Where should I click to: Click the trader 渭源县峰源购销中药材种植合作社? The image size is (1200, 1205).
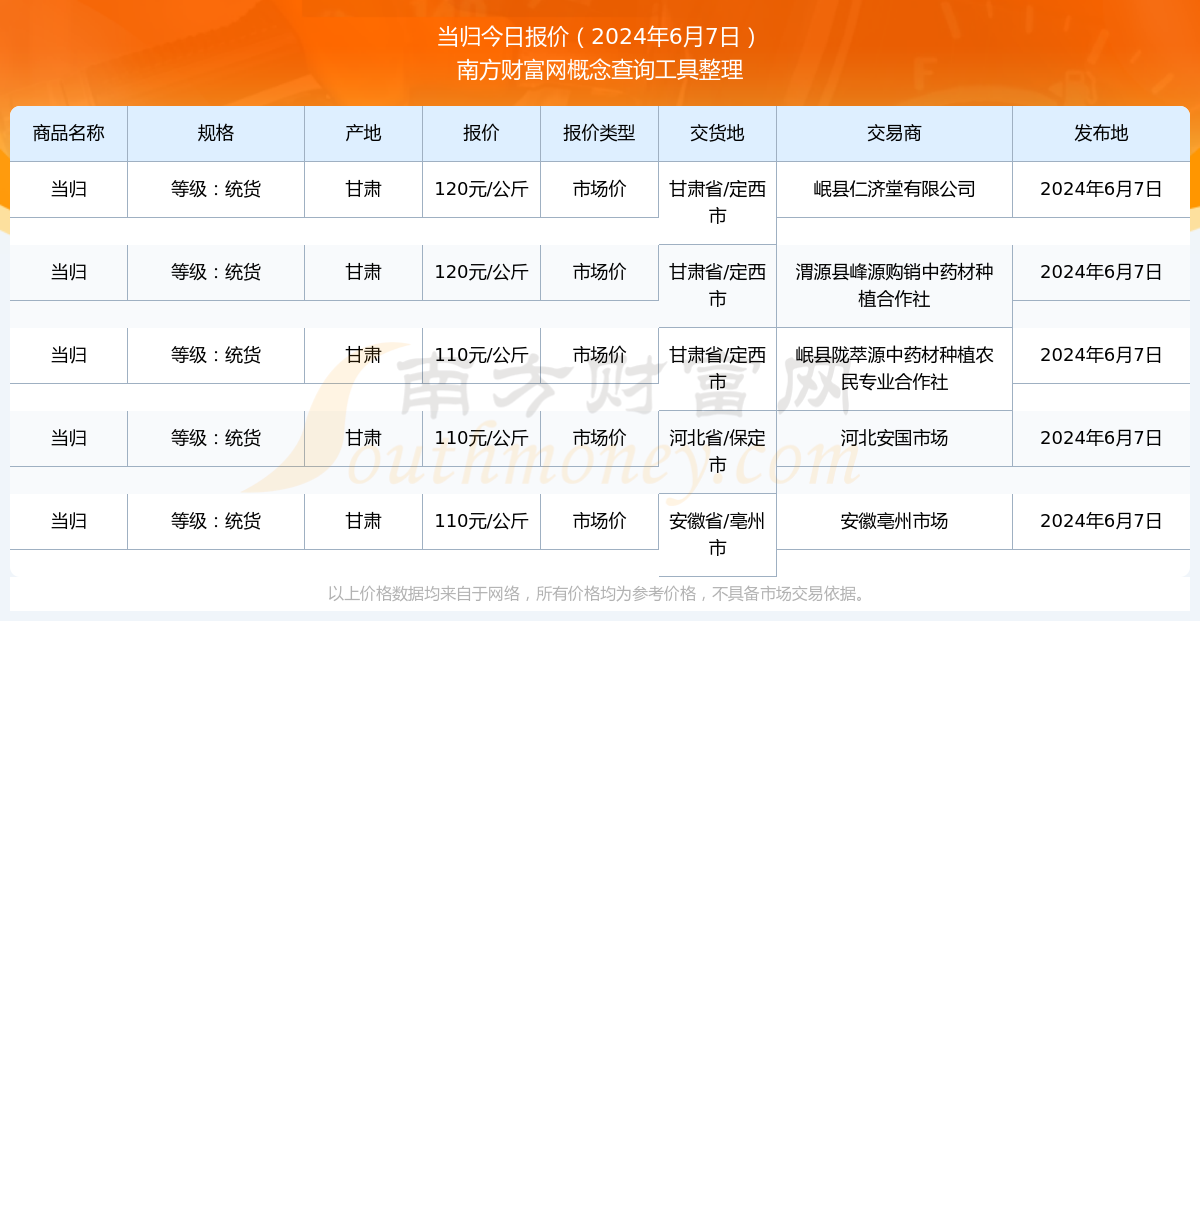click(x=894, y=285)
